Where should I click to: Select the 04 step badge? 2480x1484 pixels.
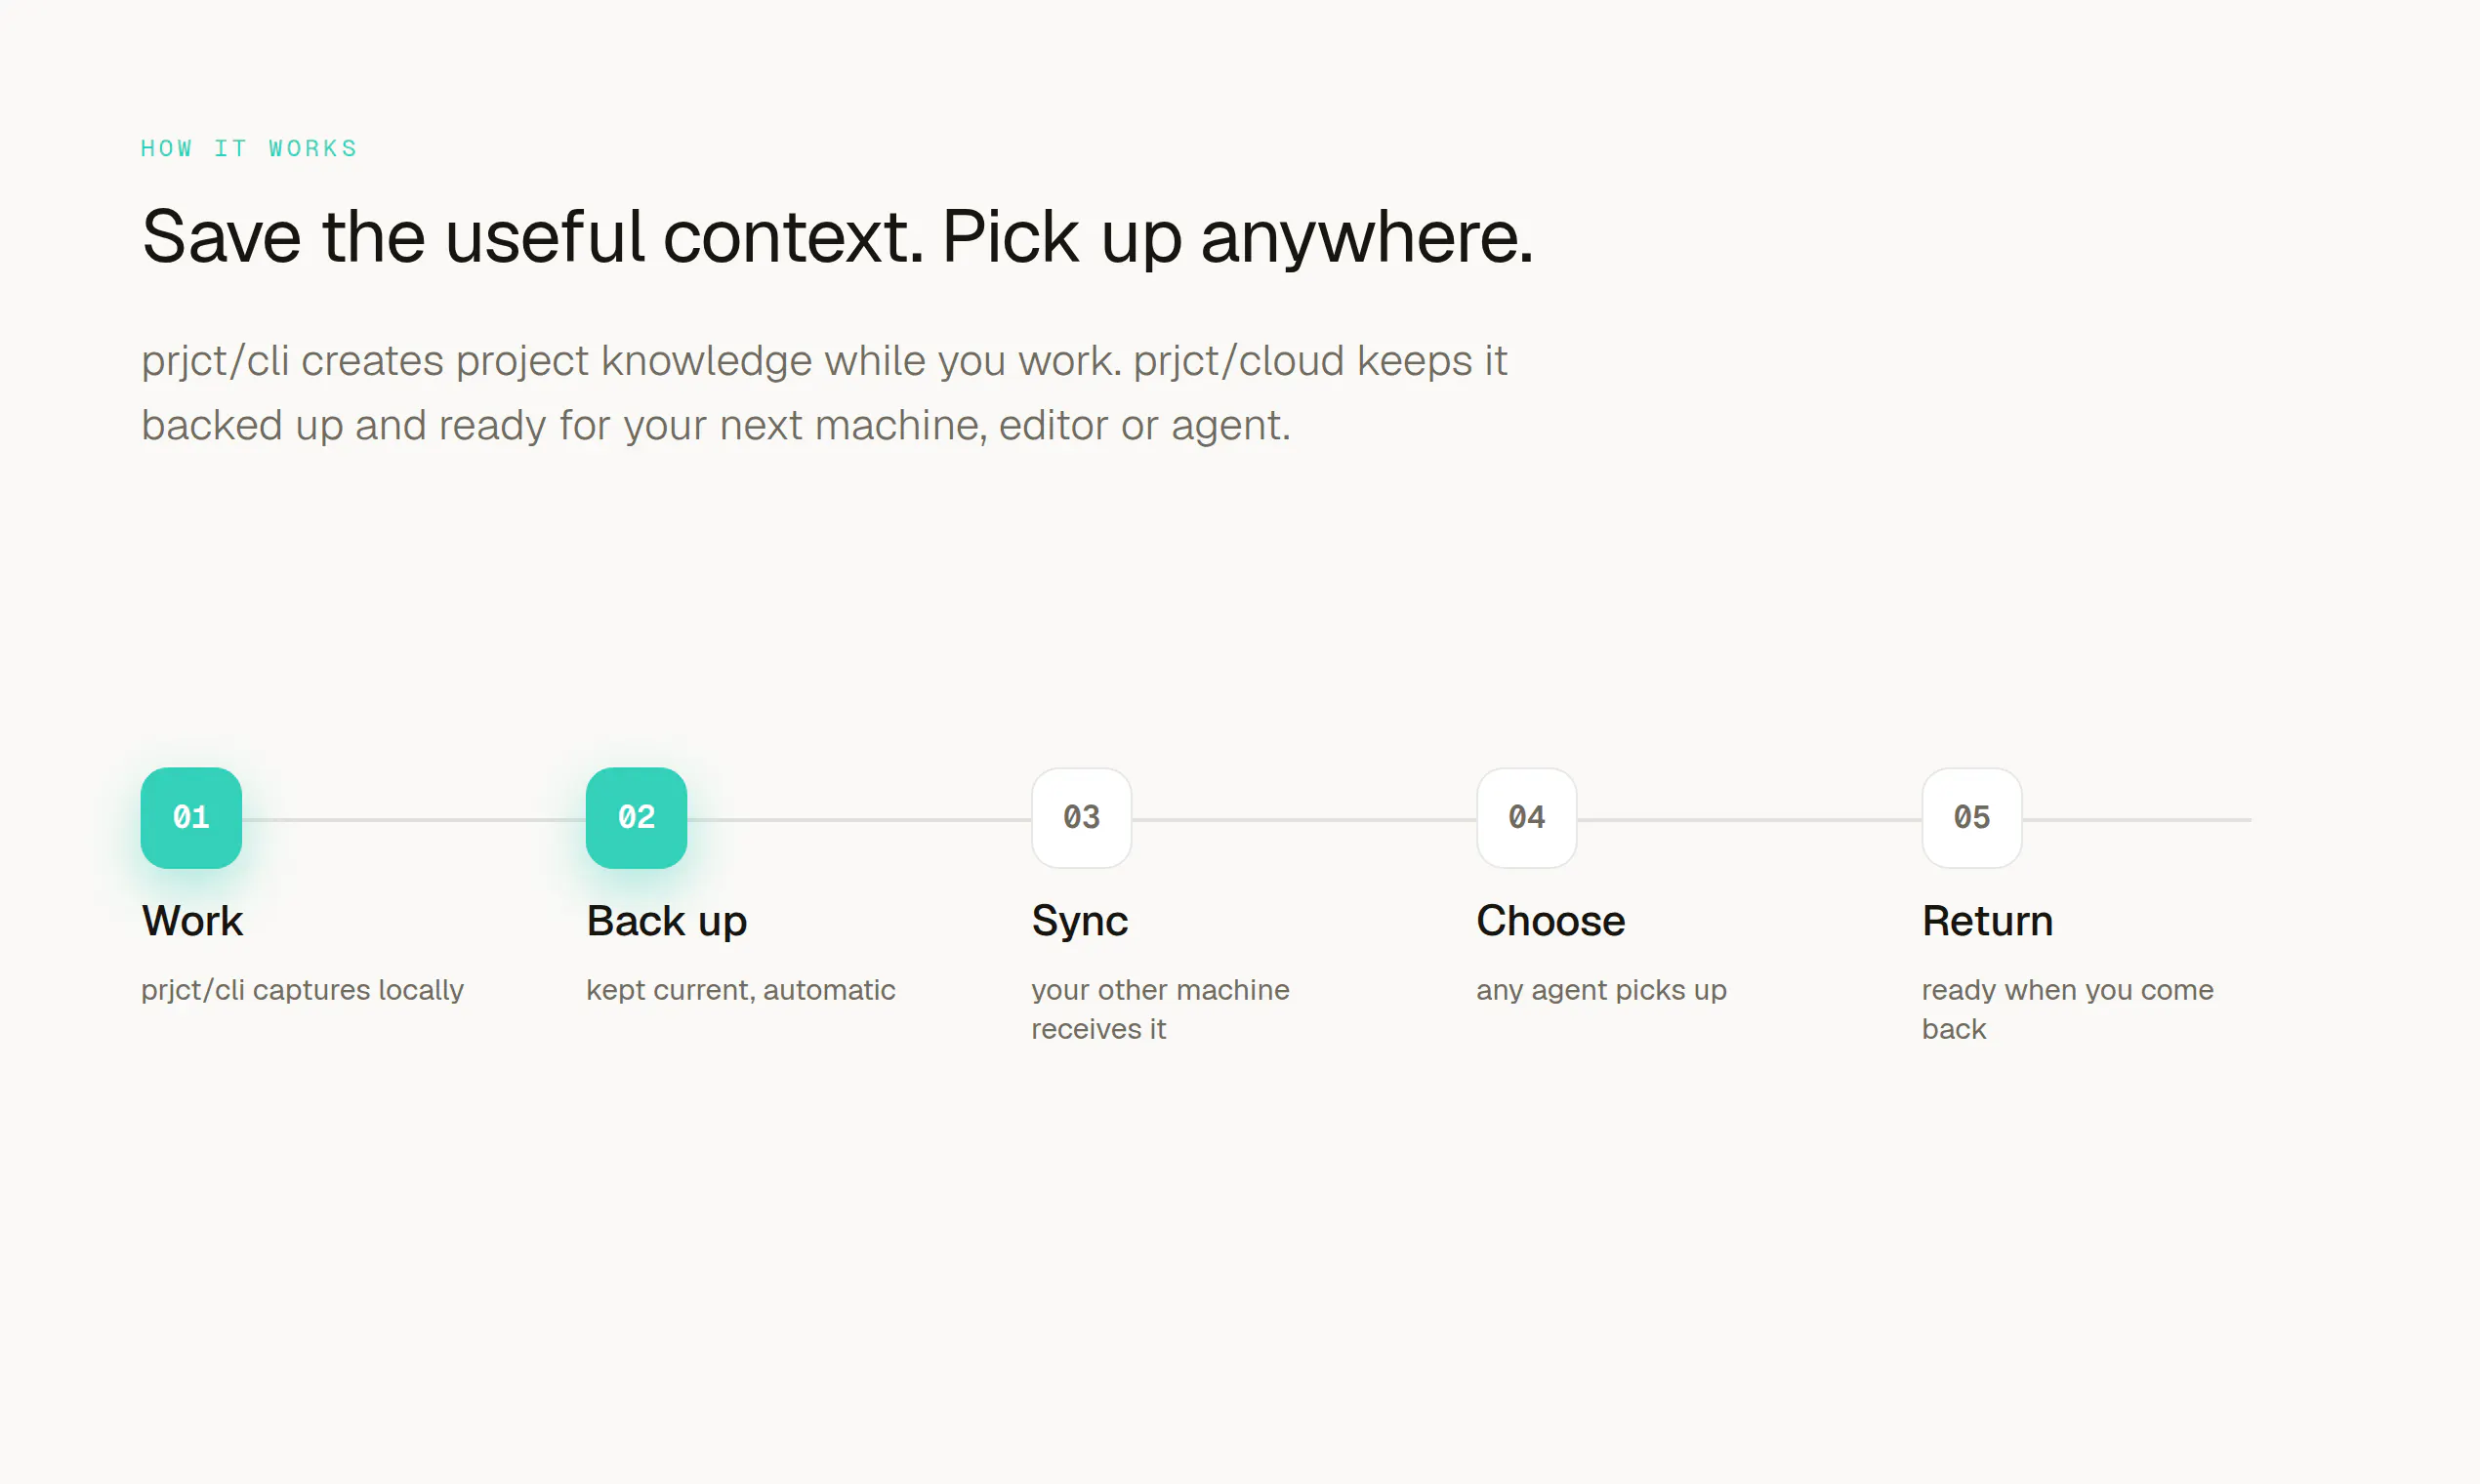point(1526,818)
